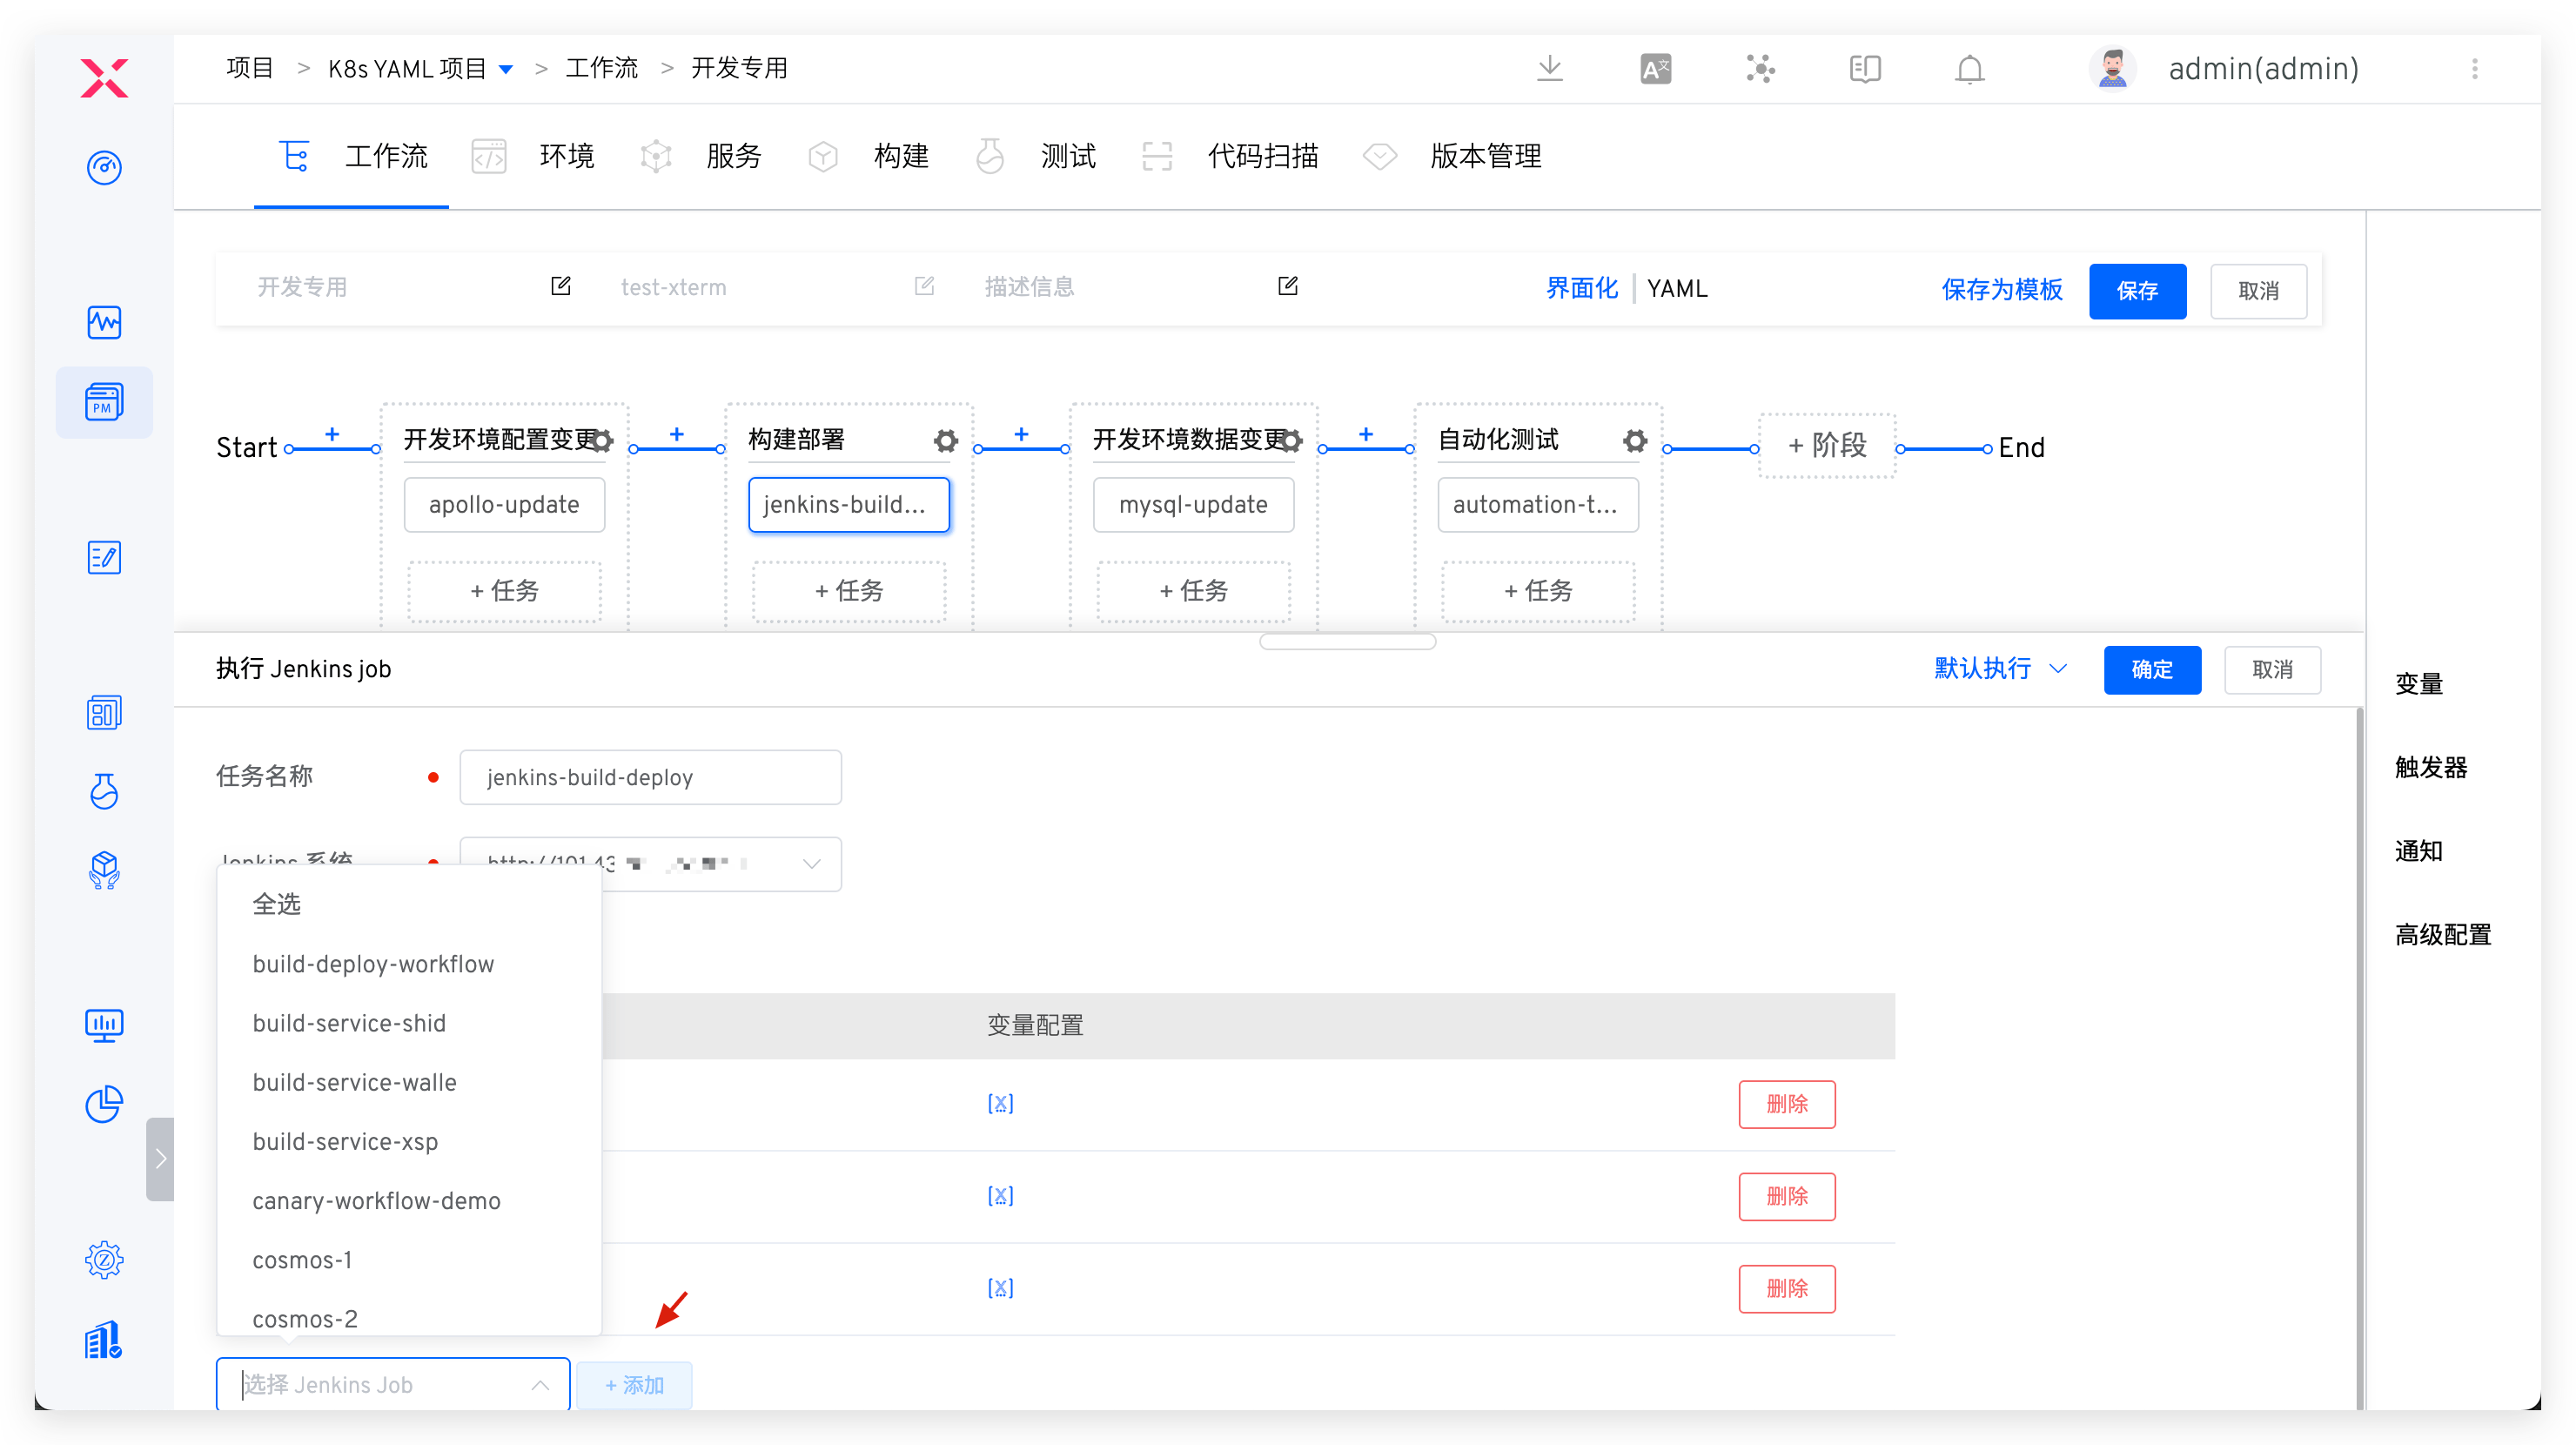Screen dimensions: 2576x1445
Task: Open the pie chart statistics sidebar icon
Action: tap(104, 1104)
